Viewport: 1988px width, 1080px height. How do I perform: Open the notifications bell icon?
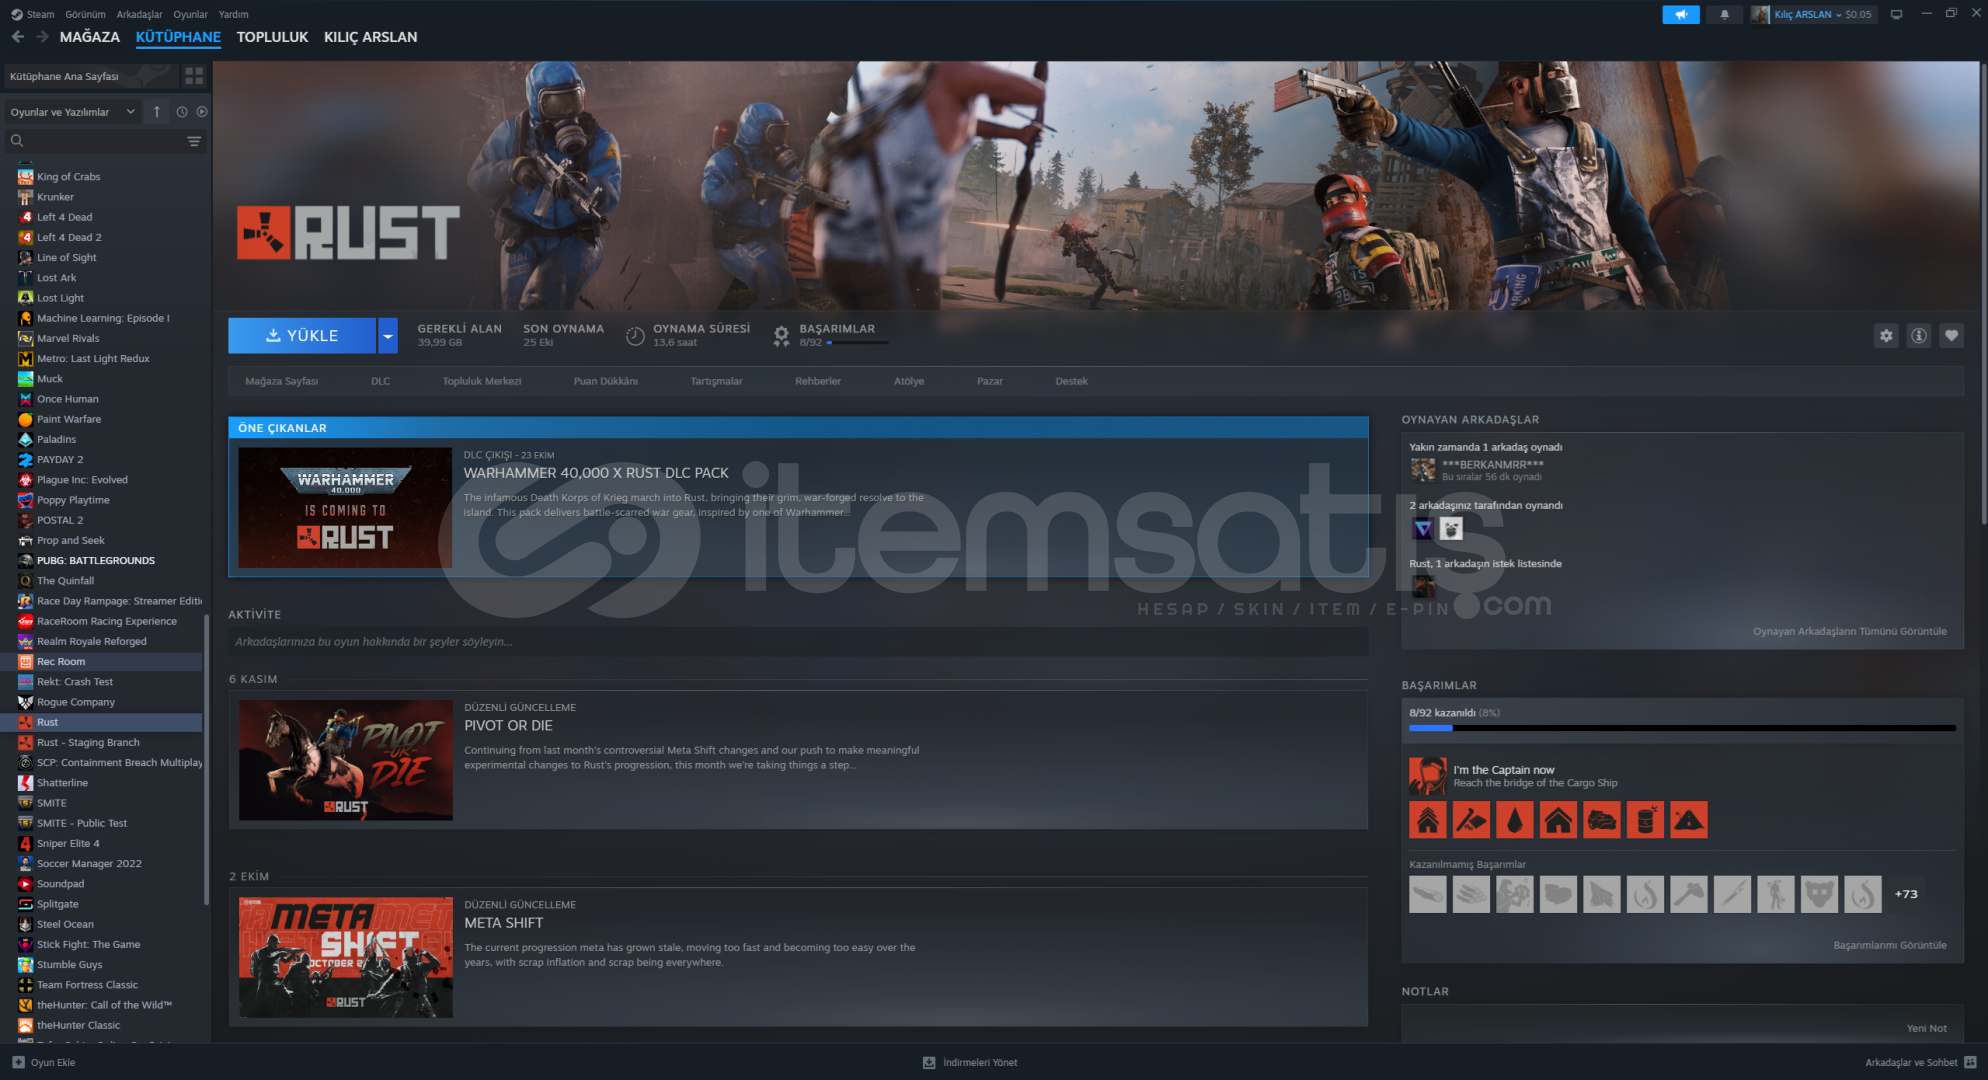tap(1724, 14)
